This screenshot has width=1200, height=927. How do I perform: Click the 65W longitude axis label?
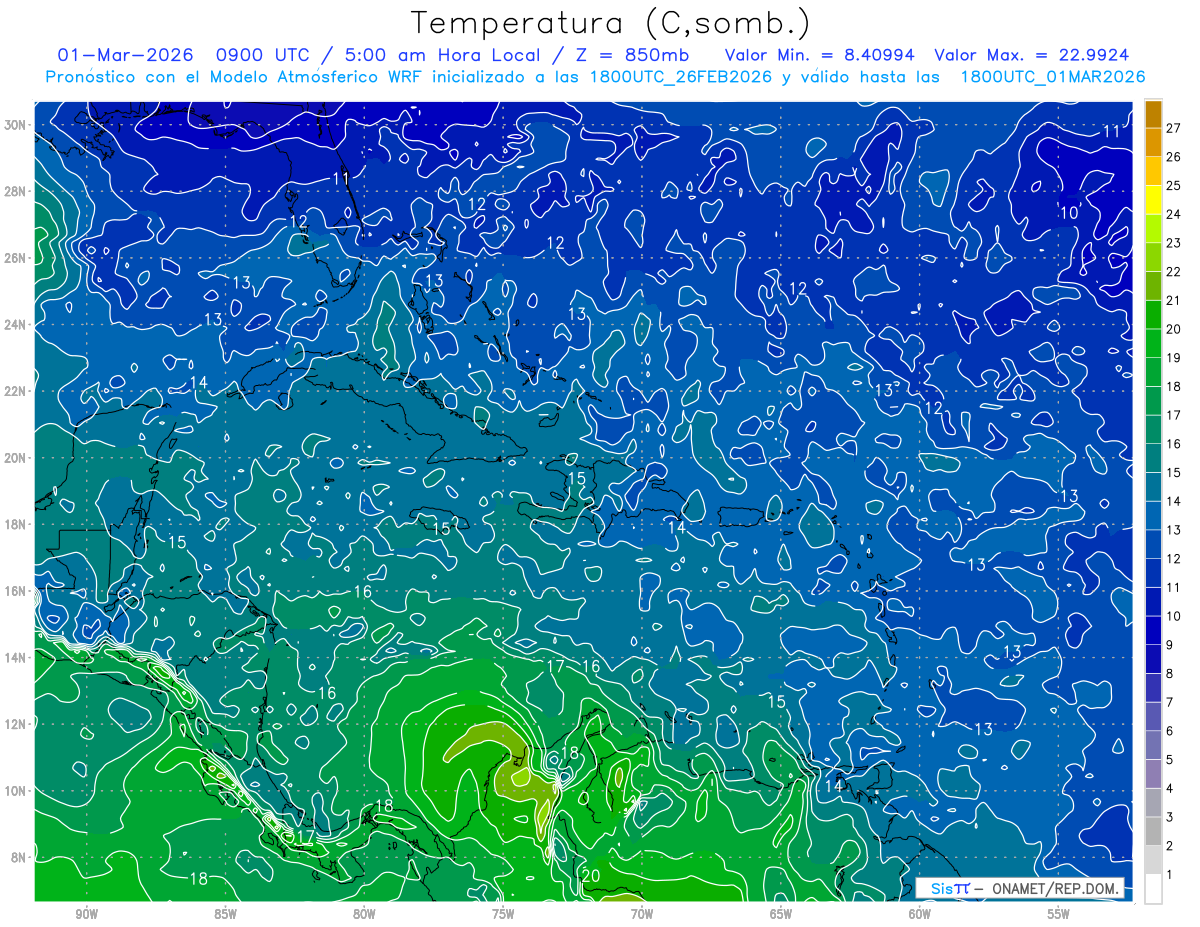(x=781, y=915)
